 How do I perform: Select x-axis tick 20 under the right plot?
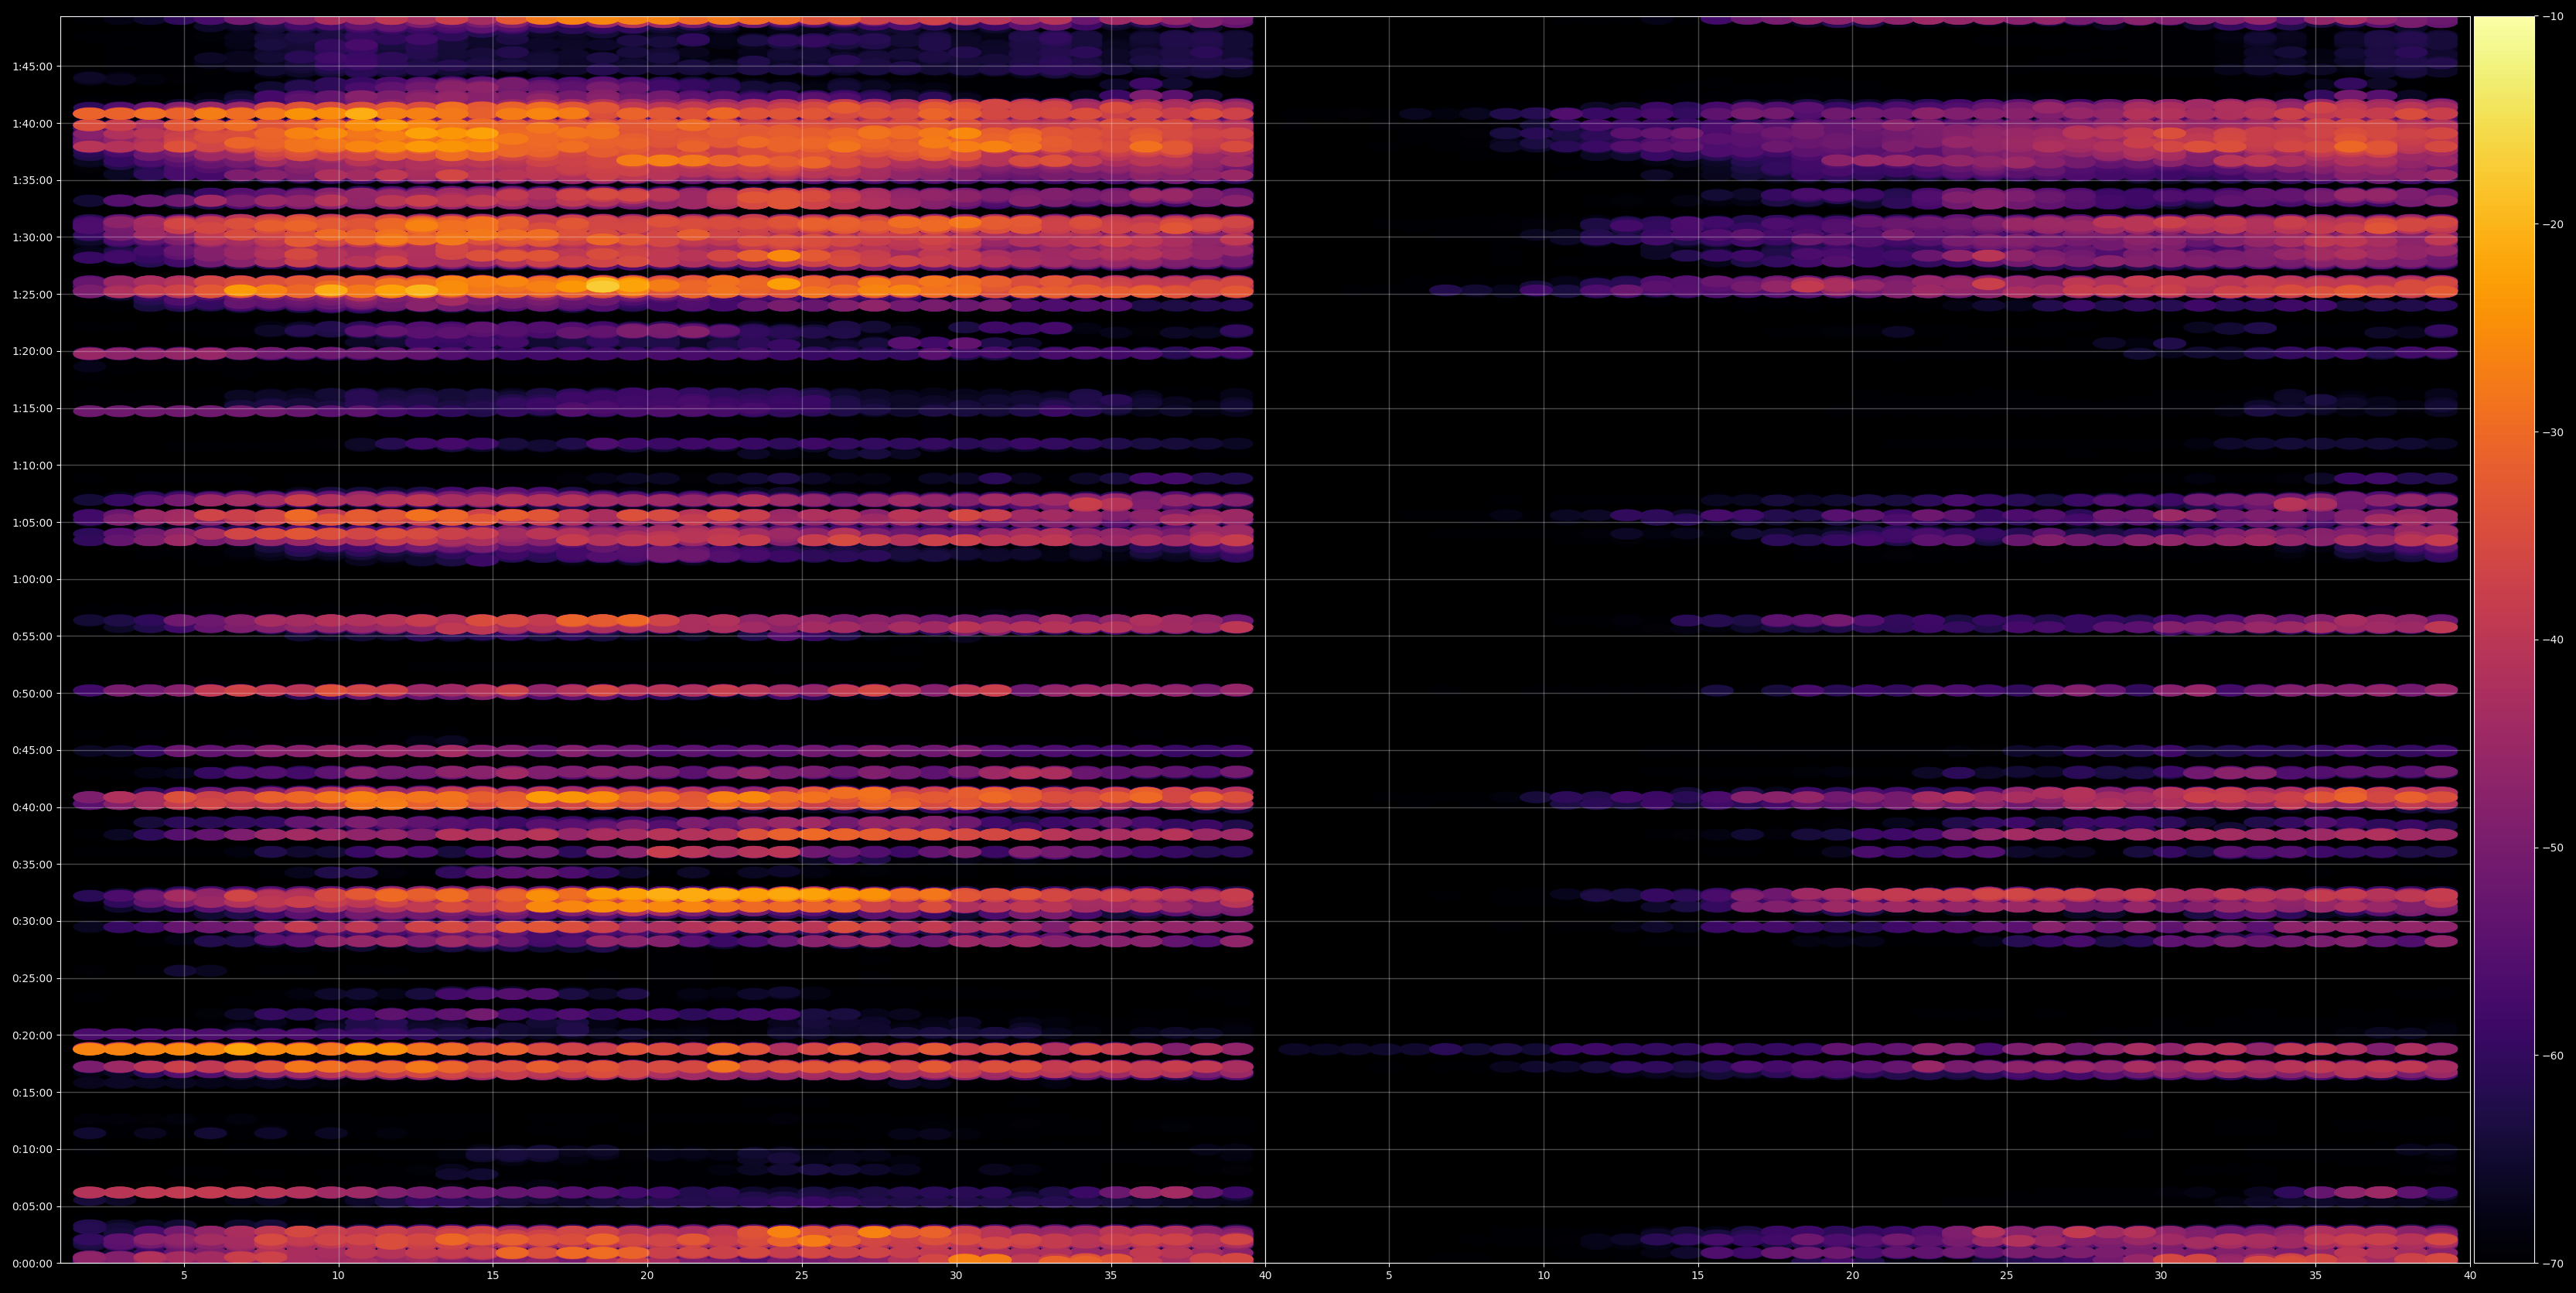click(x=1852, y=1276)
